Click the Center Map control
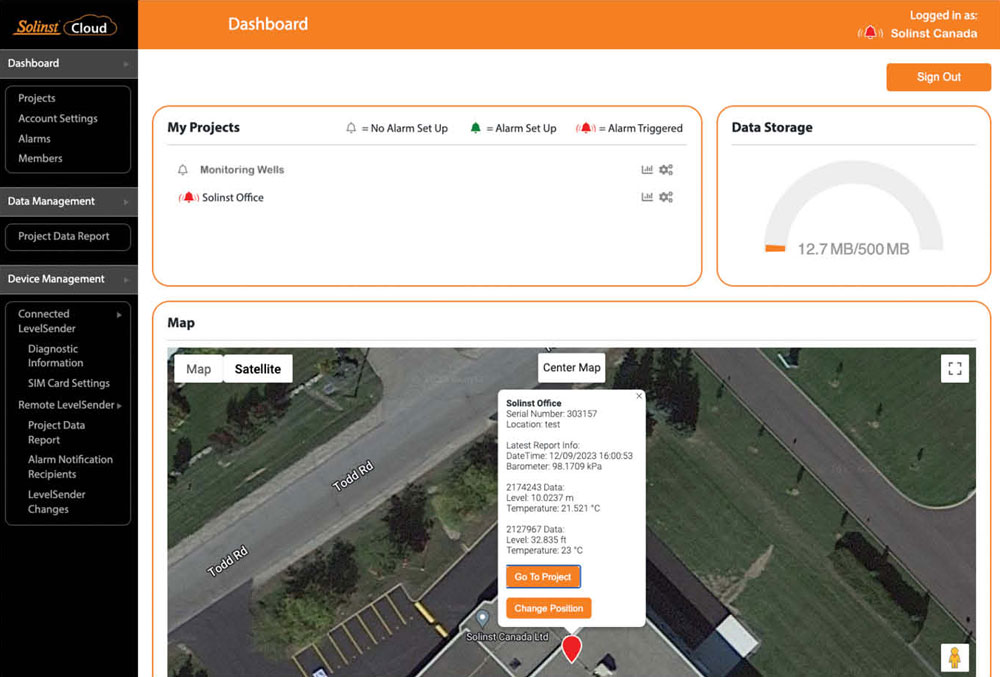This screenshot has width=1000, height=677. pos(572,368)
